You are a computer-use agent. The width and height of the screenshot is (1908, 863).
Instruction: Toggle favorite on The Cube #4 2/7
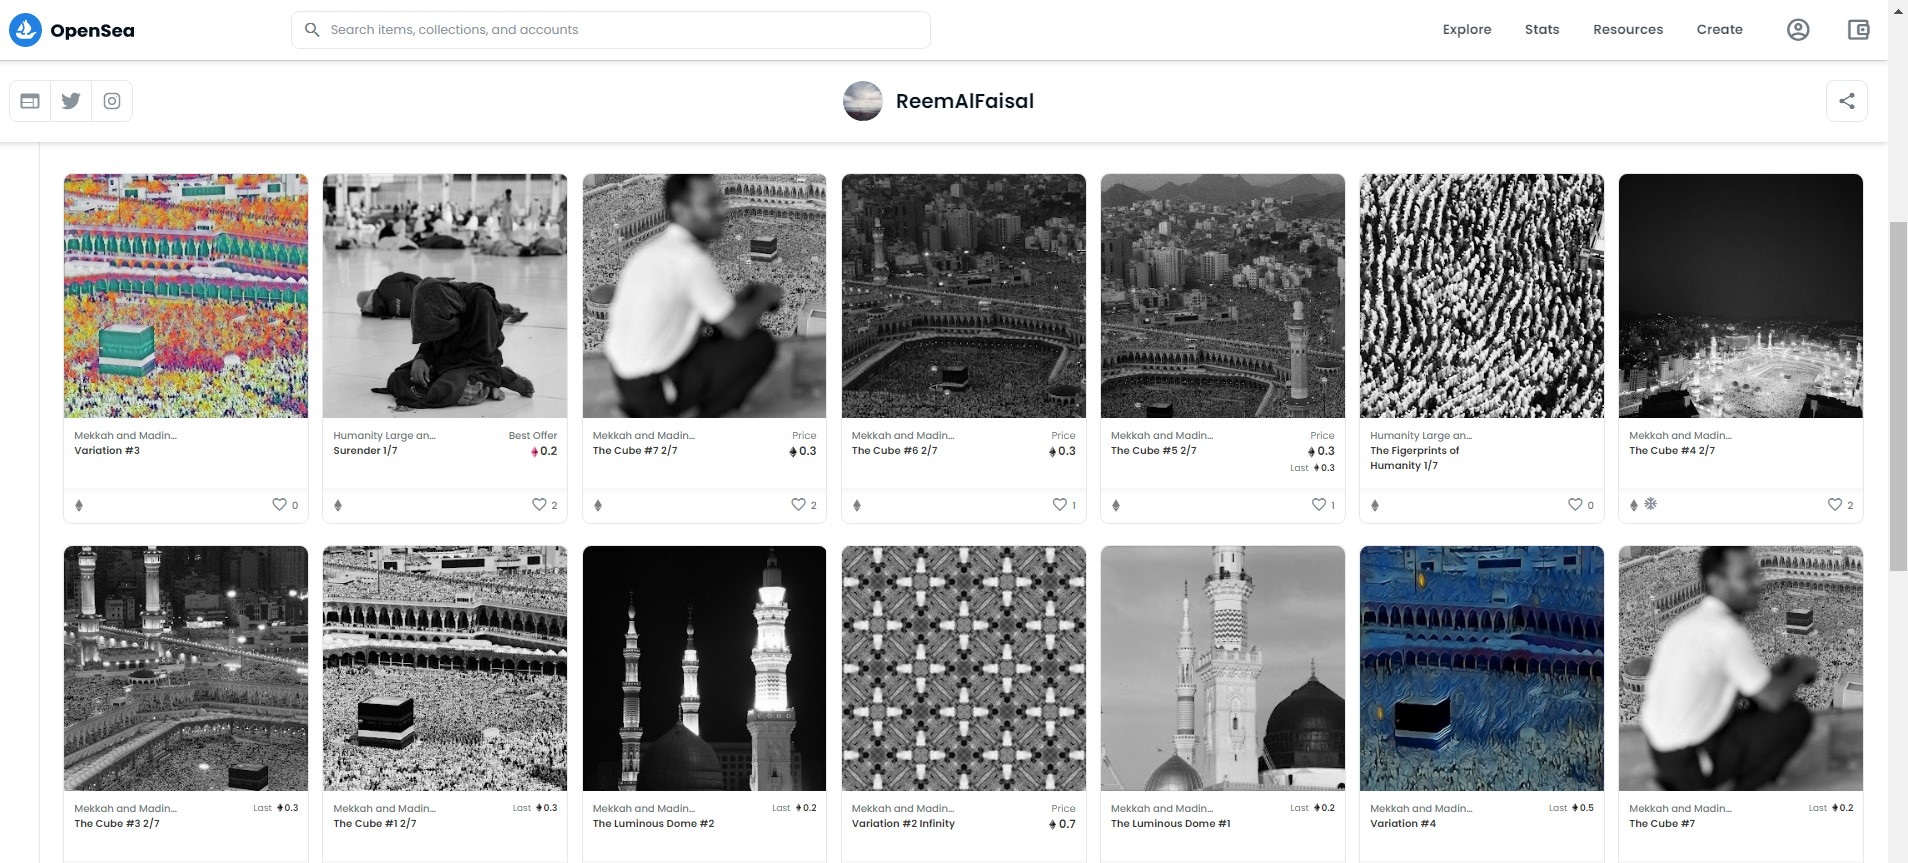tap(1834, 505)
